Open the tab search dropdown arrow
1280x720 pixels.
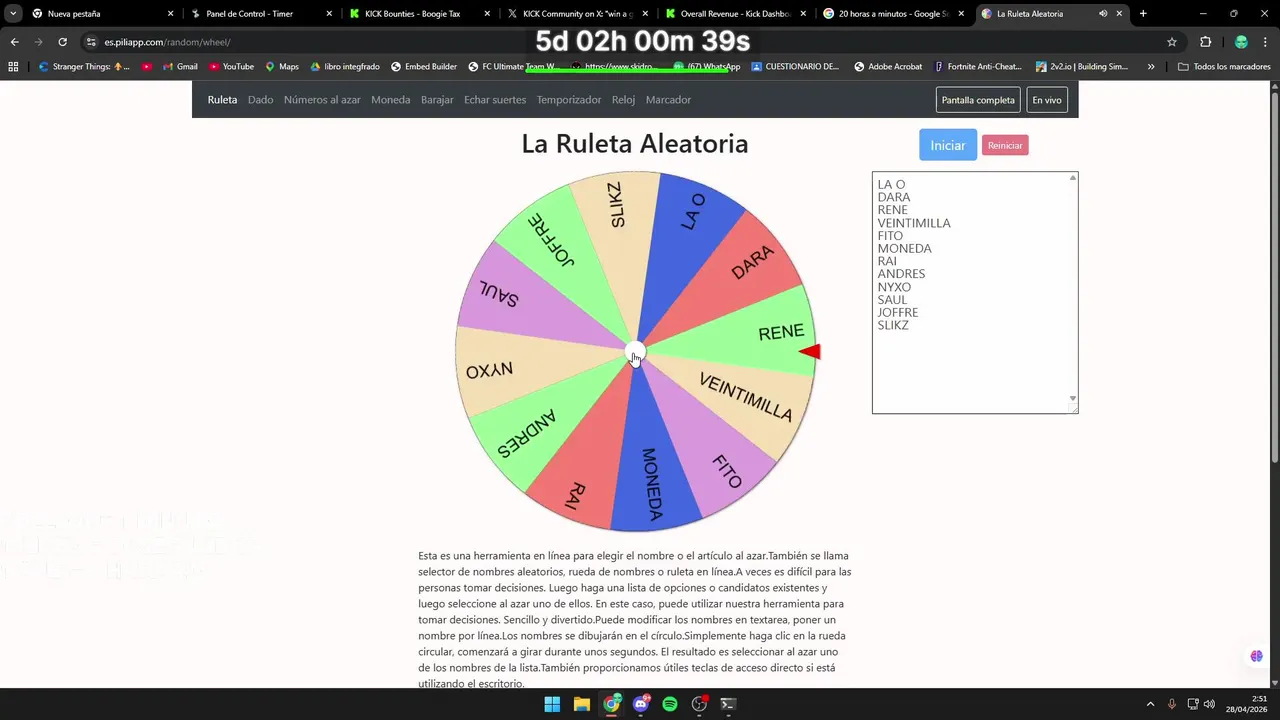[13, 14]
